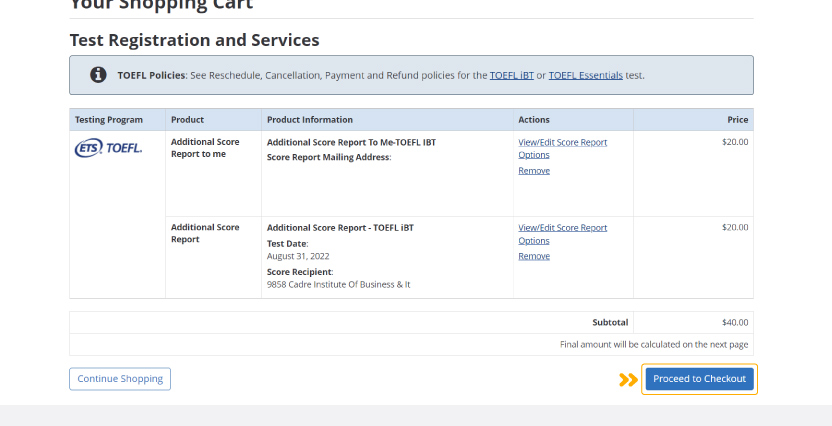This screenshot has width=832, height=426.
Task: Click the info icon in TOEFL Policies banner
Action: point(98,75)
